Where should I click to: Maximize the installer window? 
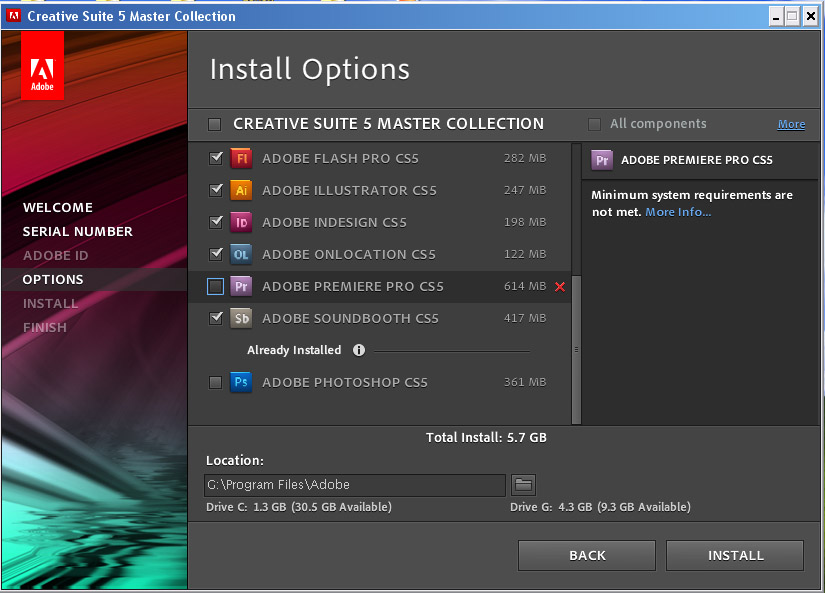[792, 17]
